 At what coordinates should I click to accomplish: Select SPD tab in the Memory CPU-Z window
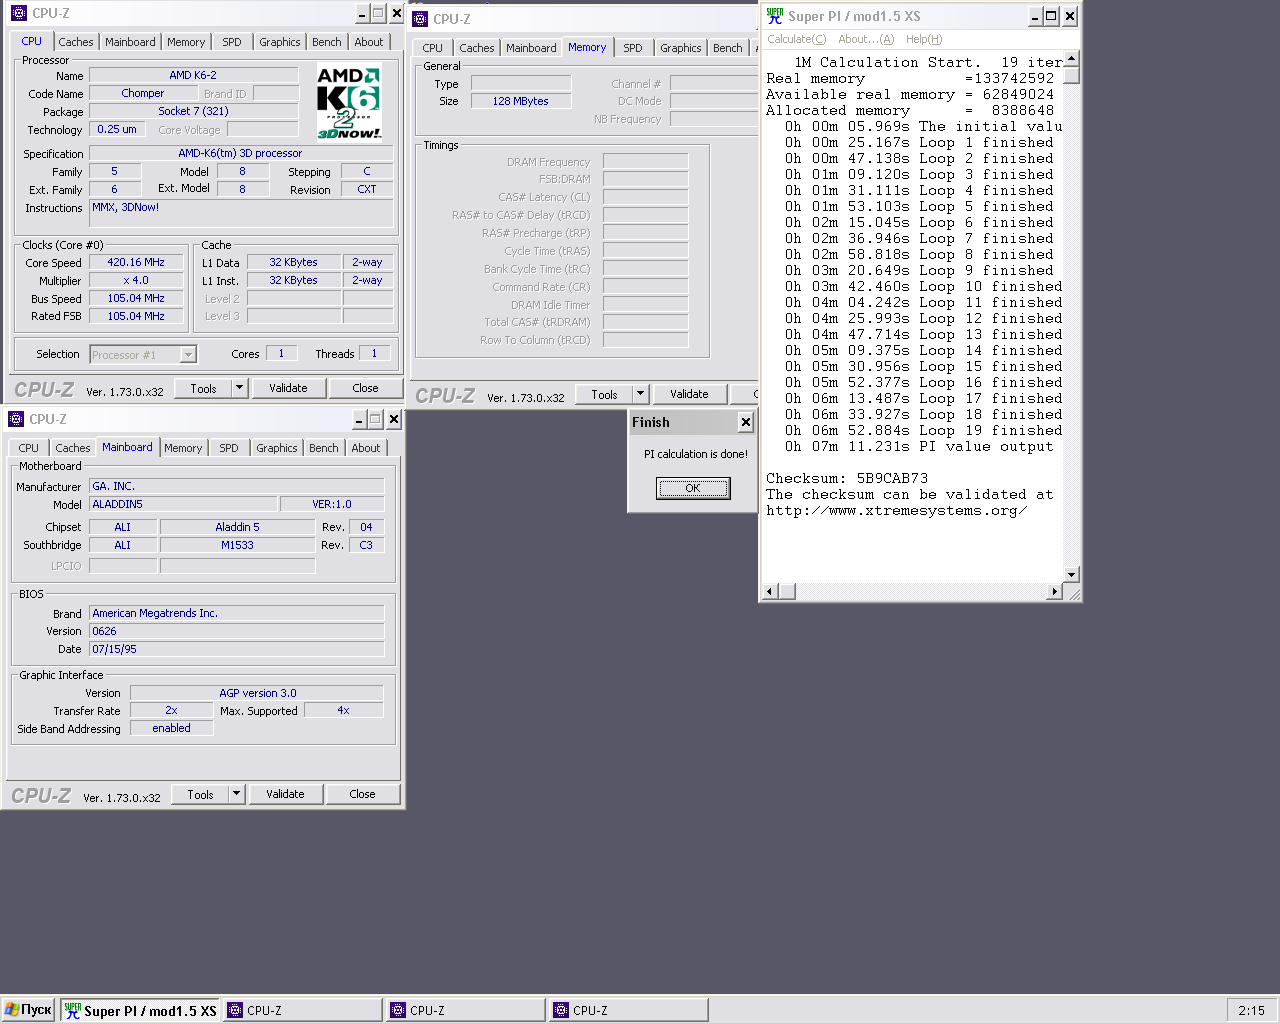coord(633,48)
